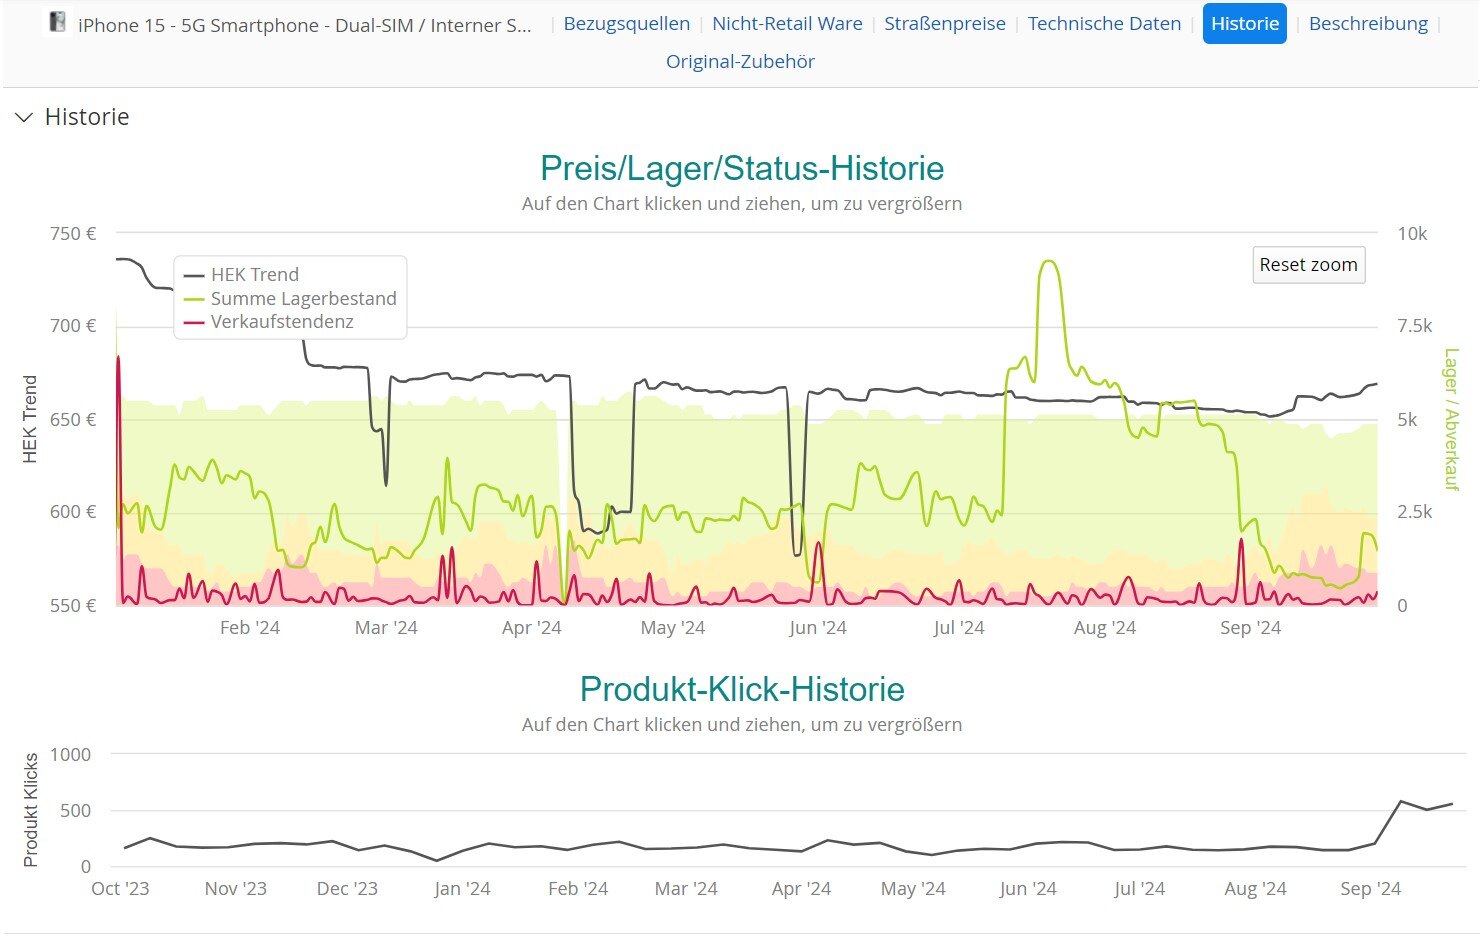Click the 600 € axis value
The width and height of the screenshot is (1480, 938).
73,512
